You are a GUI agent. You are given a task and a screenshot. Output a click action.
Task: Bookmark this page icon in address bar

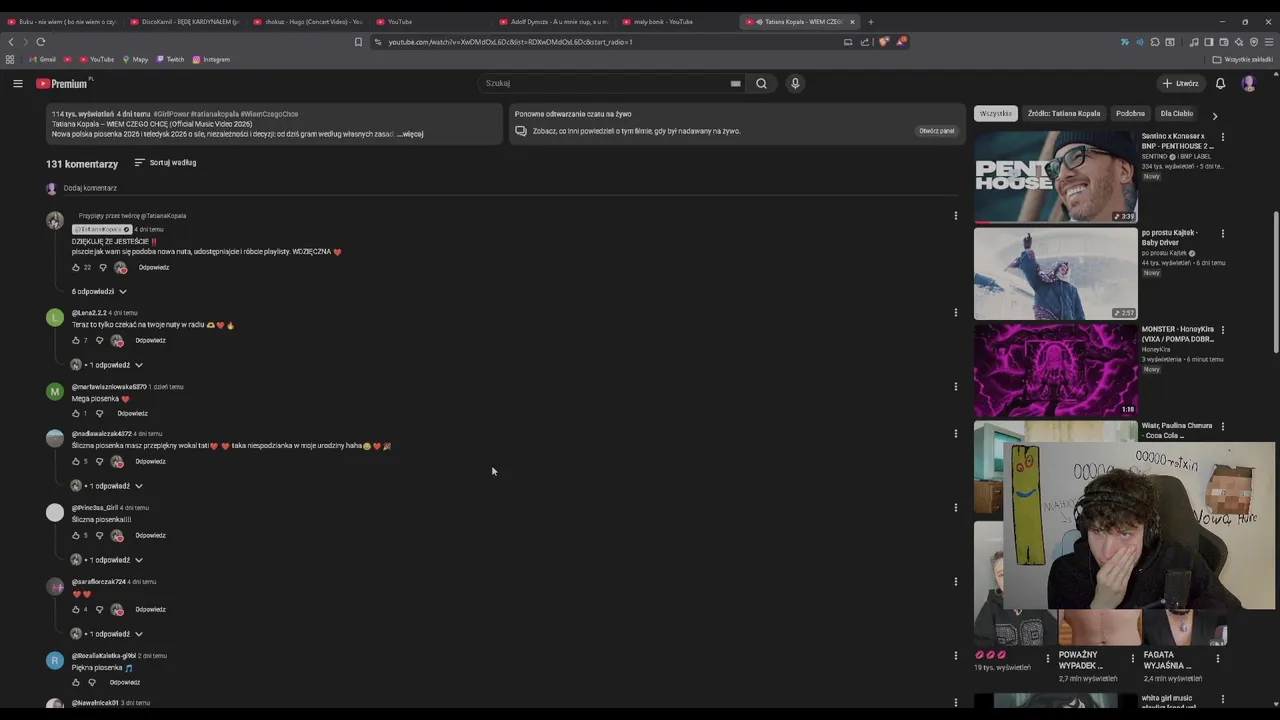(358, 42)
